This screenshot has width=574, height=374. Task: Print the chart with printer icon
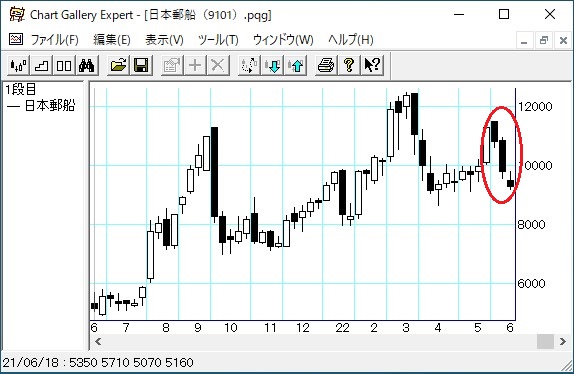(x=326, y=66)
